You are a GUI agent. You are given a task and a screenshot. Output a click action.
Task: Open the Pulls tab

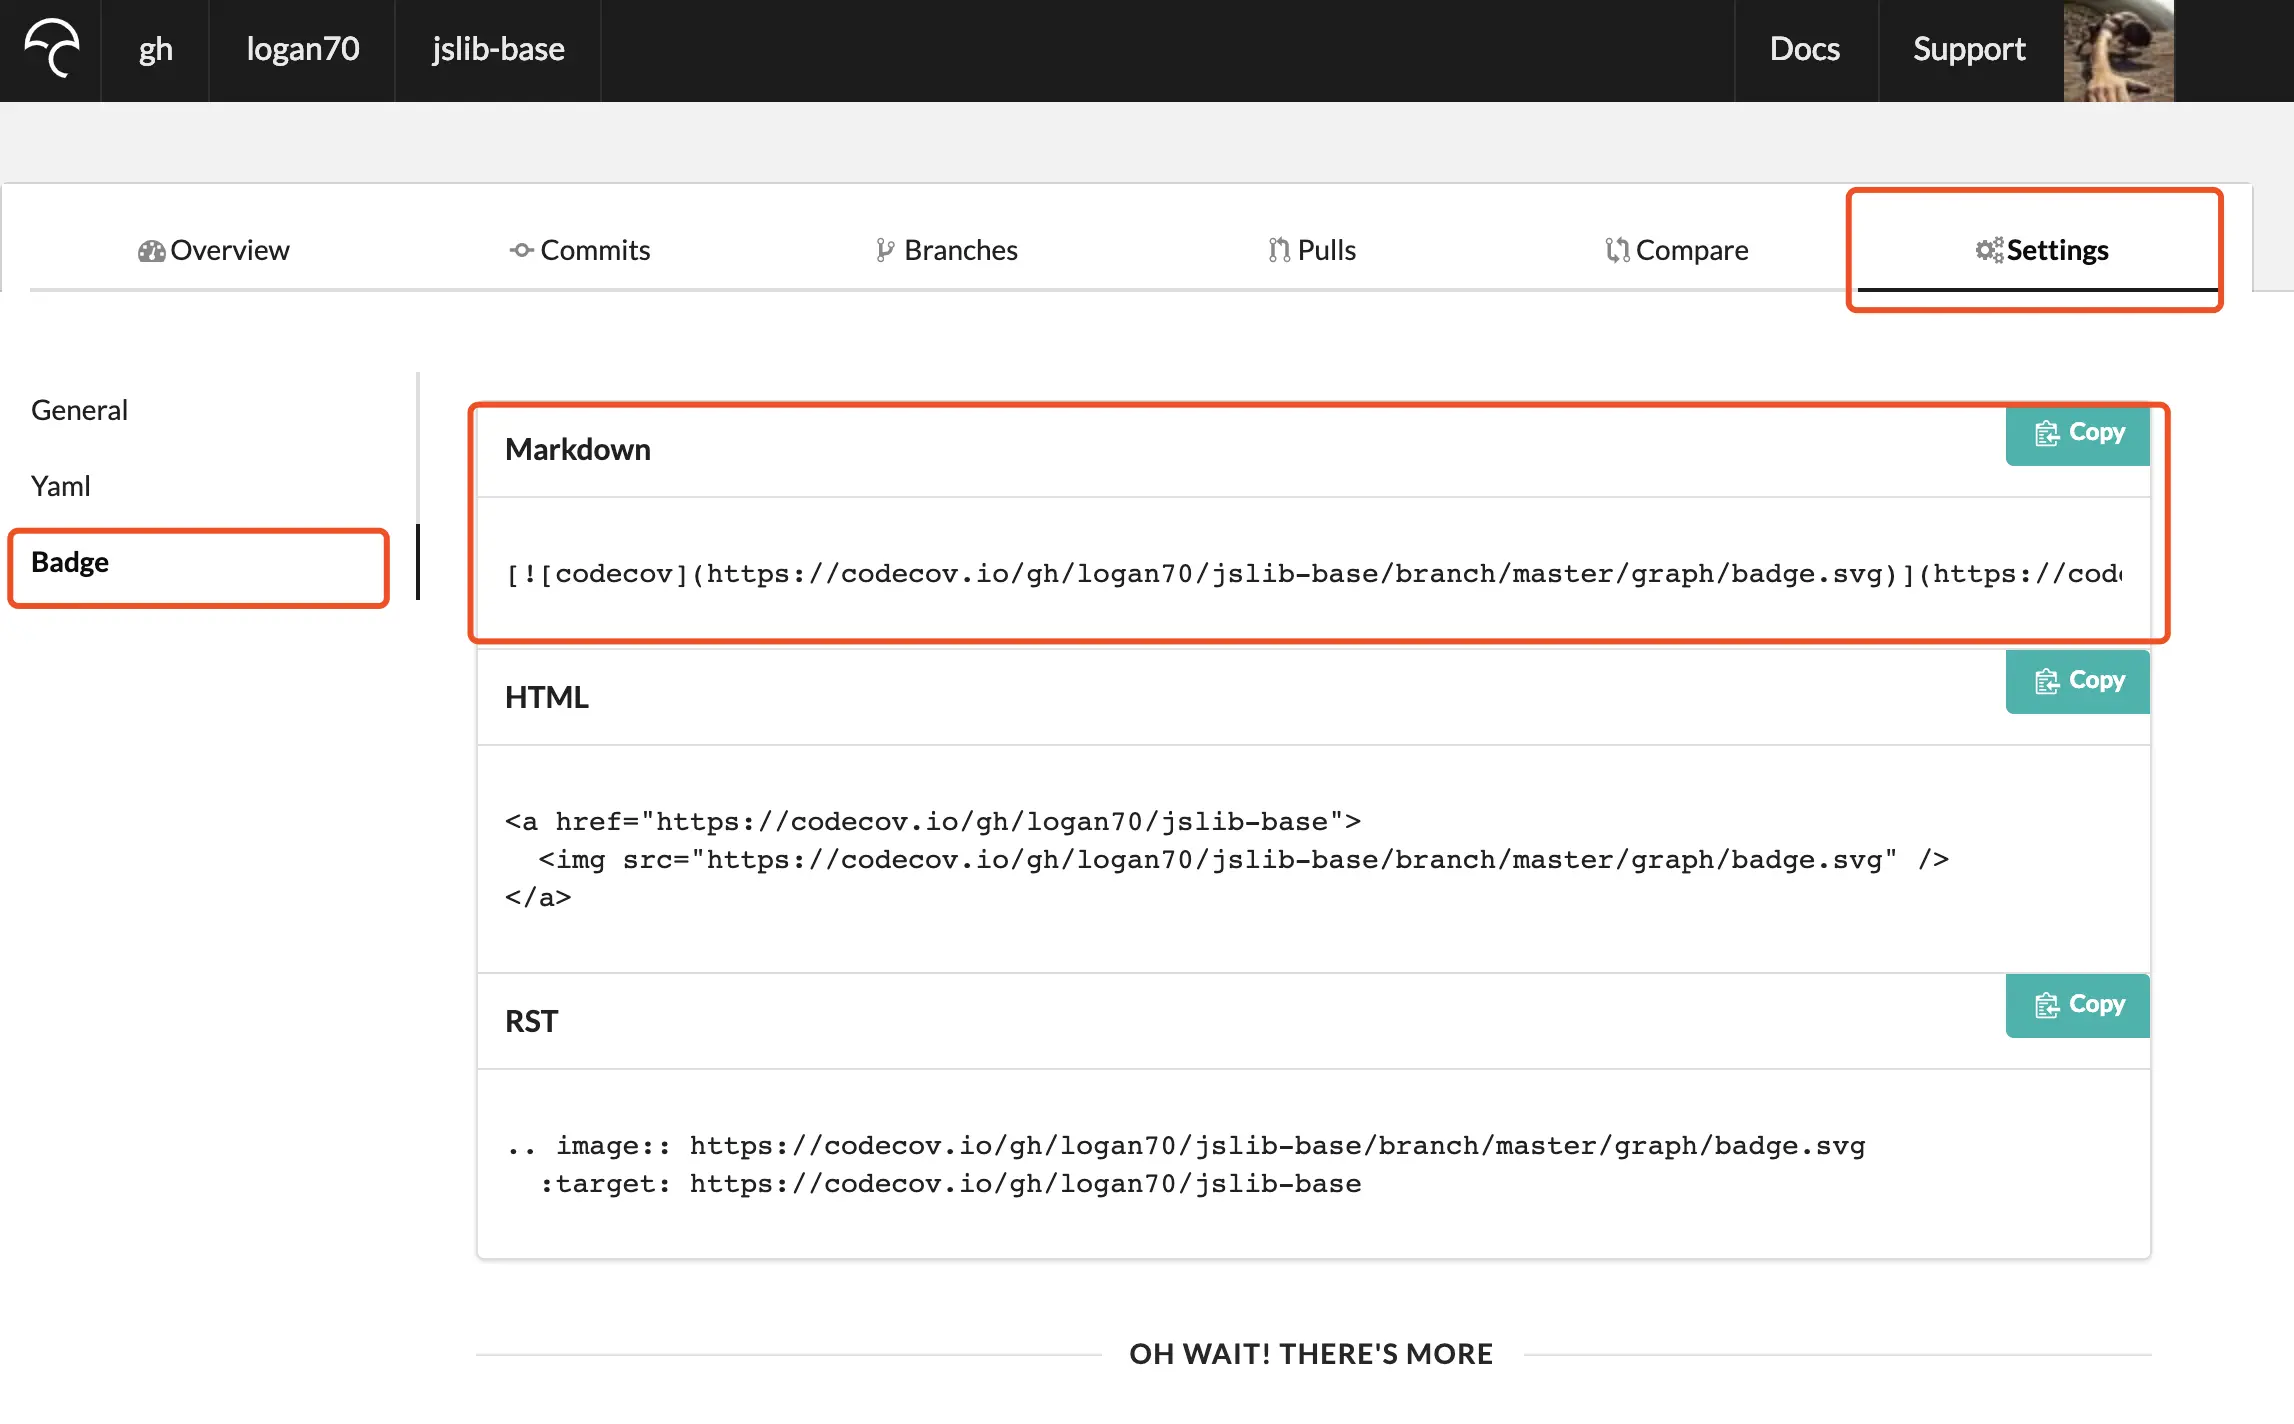tap(1311, 250)
